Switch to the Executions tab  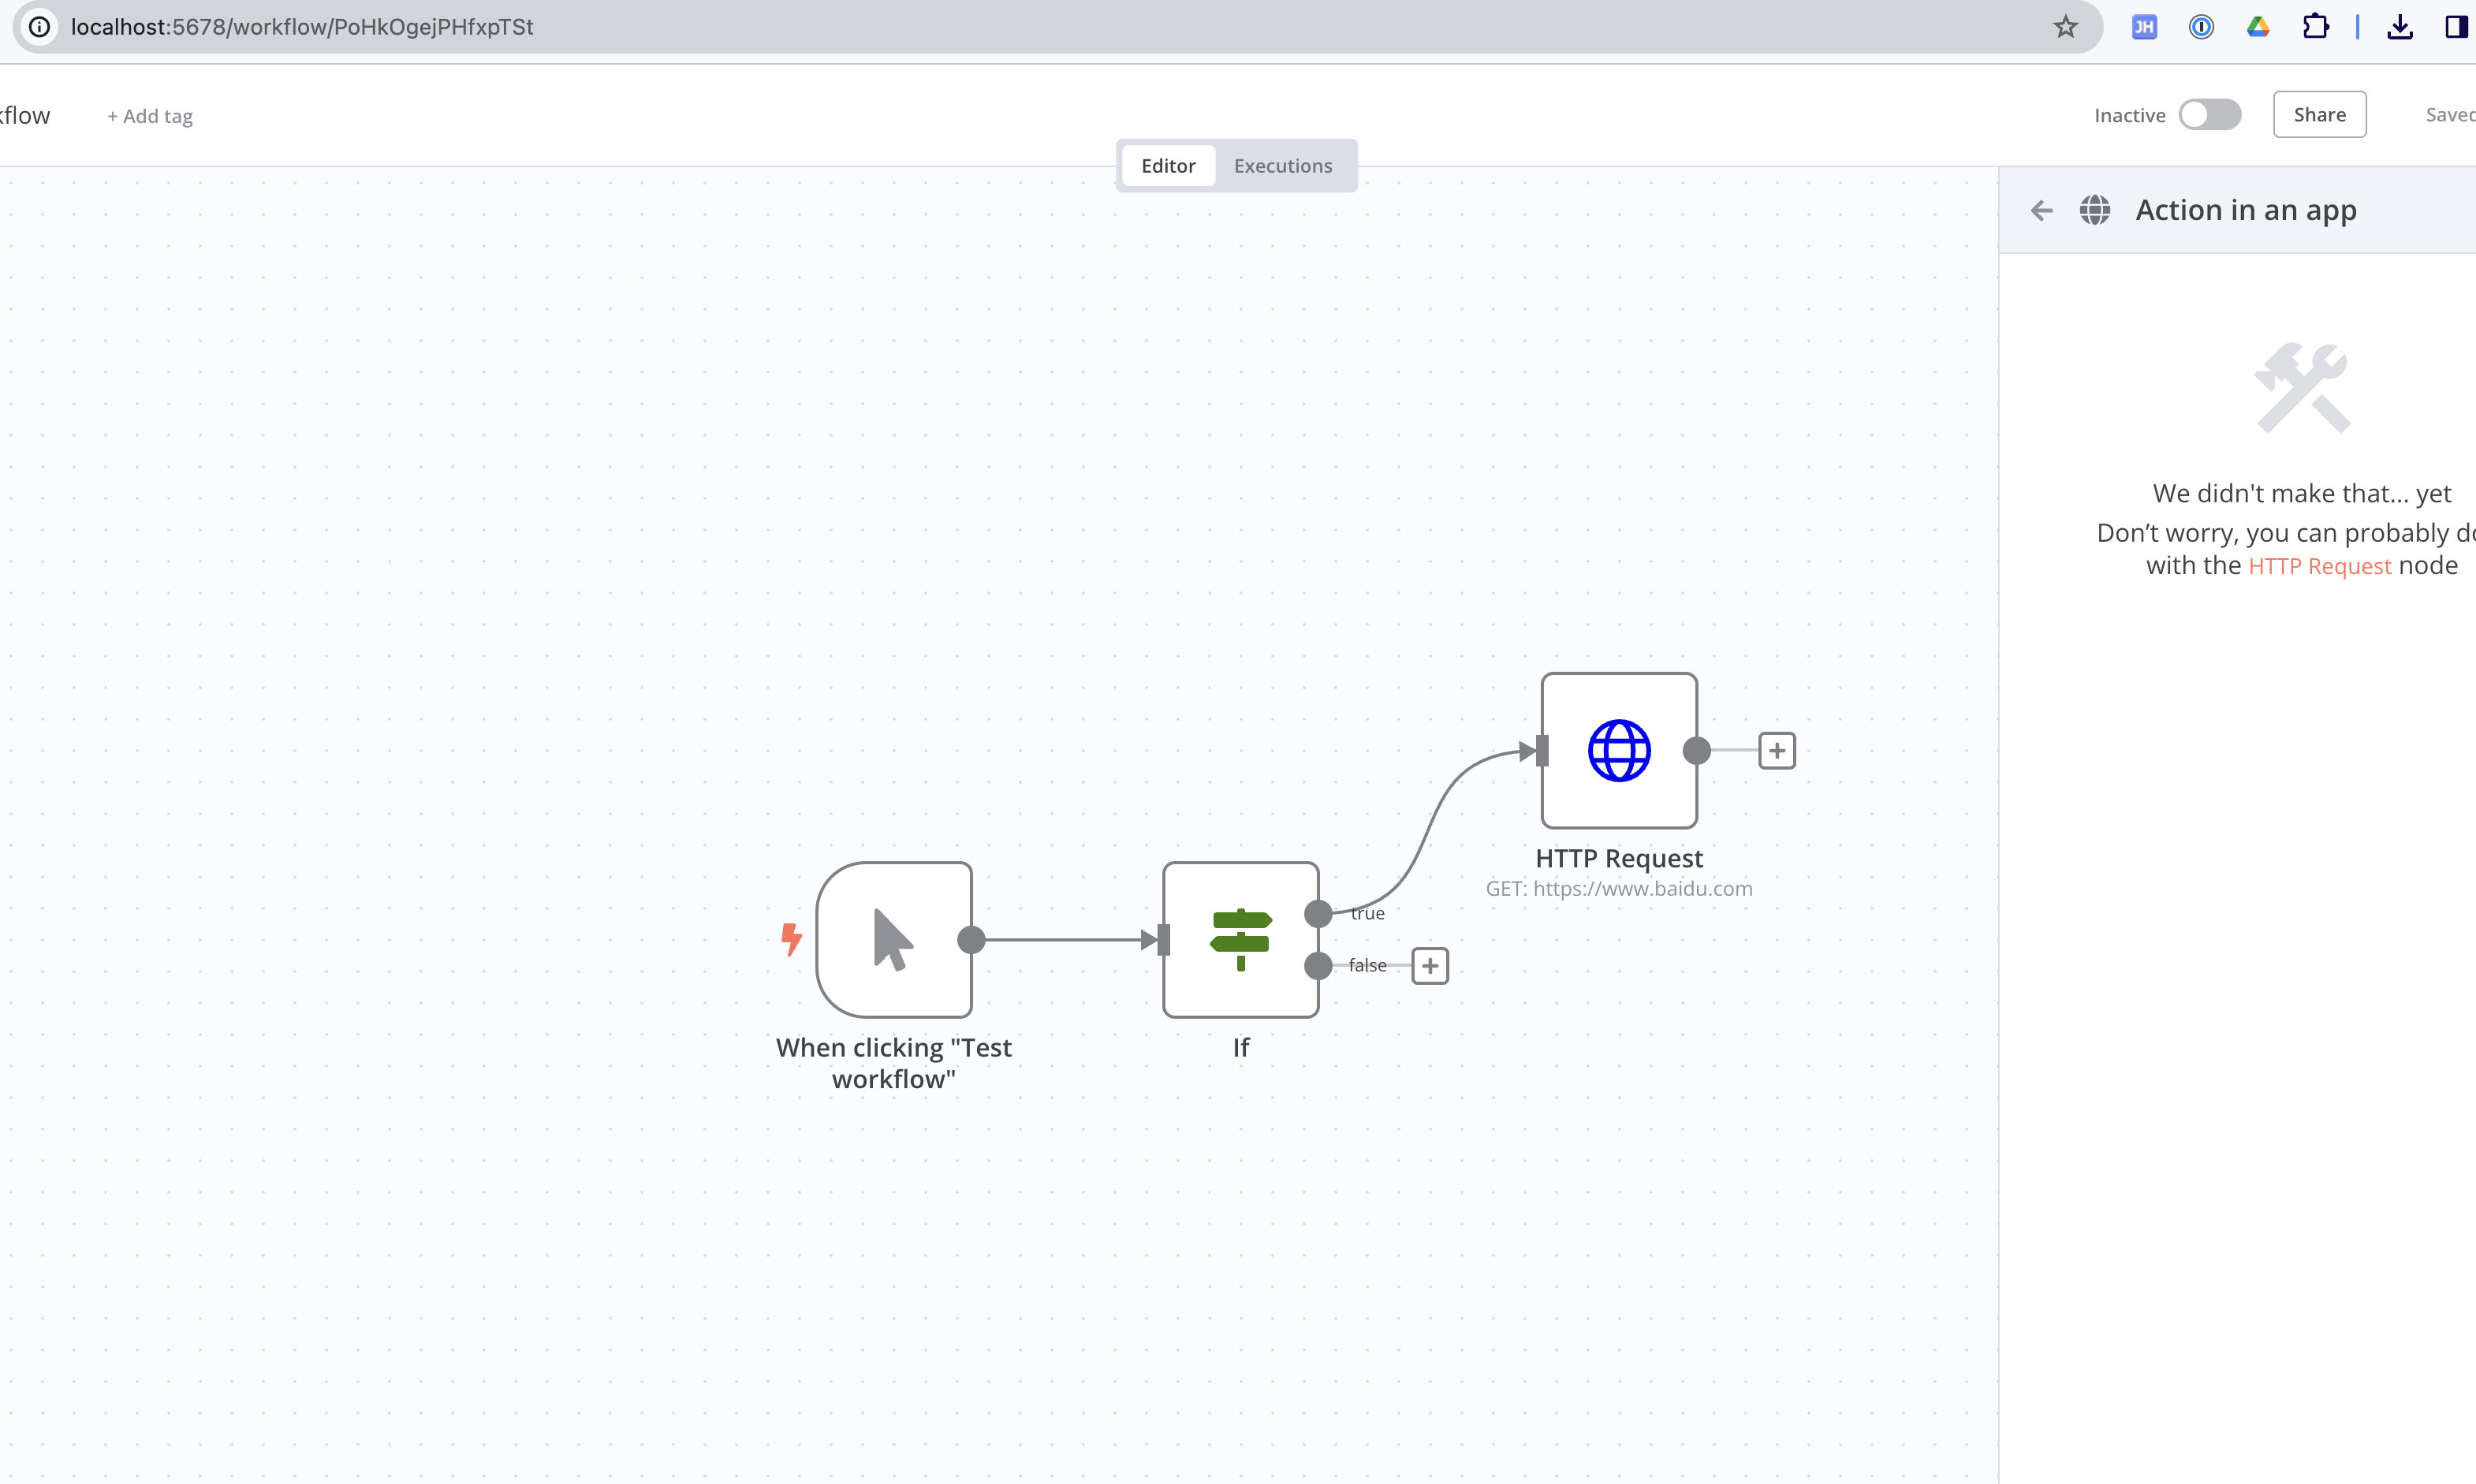click(x=1283, y=165)
